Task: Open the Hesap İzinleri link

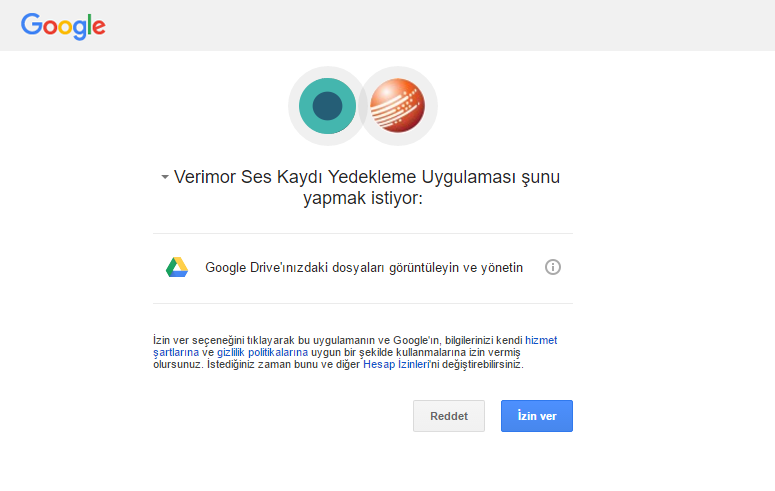Action: (x=396, y=364)
